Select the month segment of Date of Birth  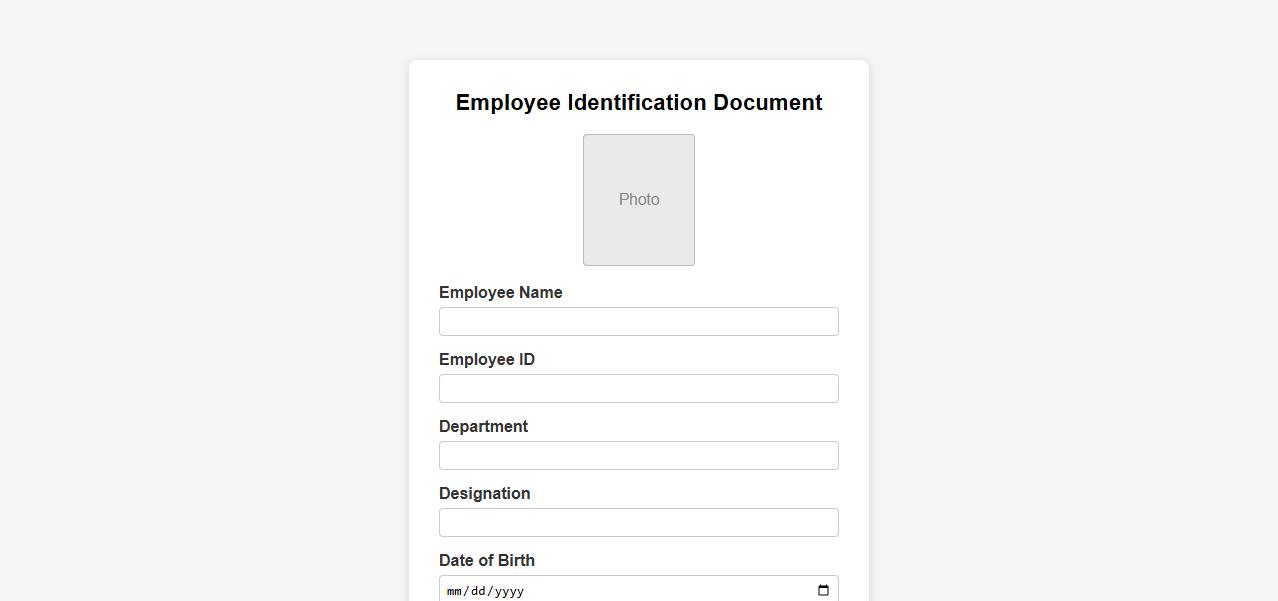point(455,591)
